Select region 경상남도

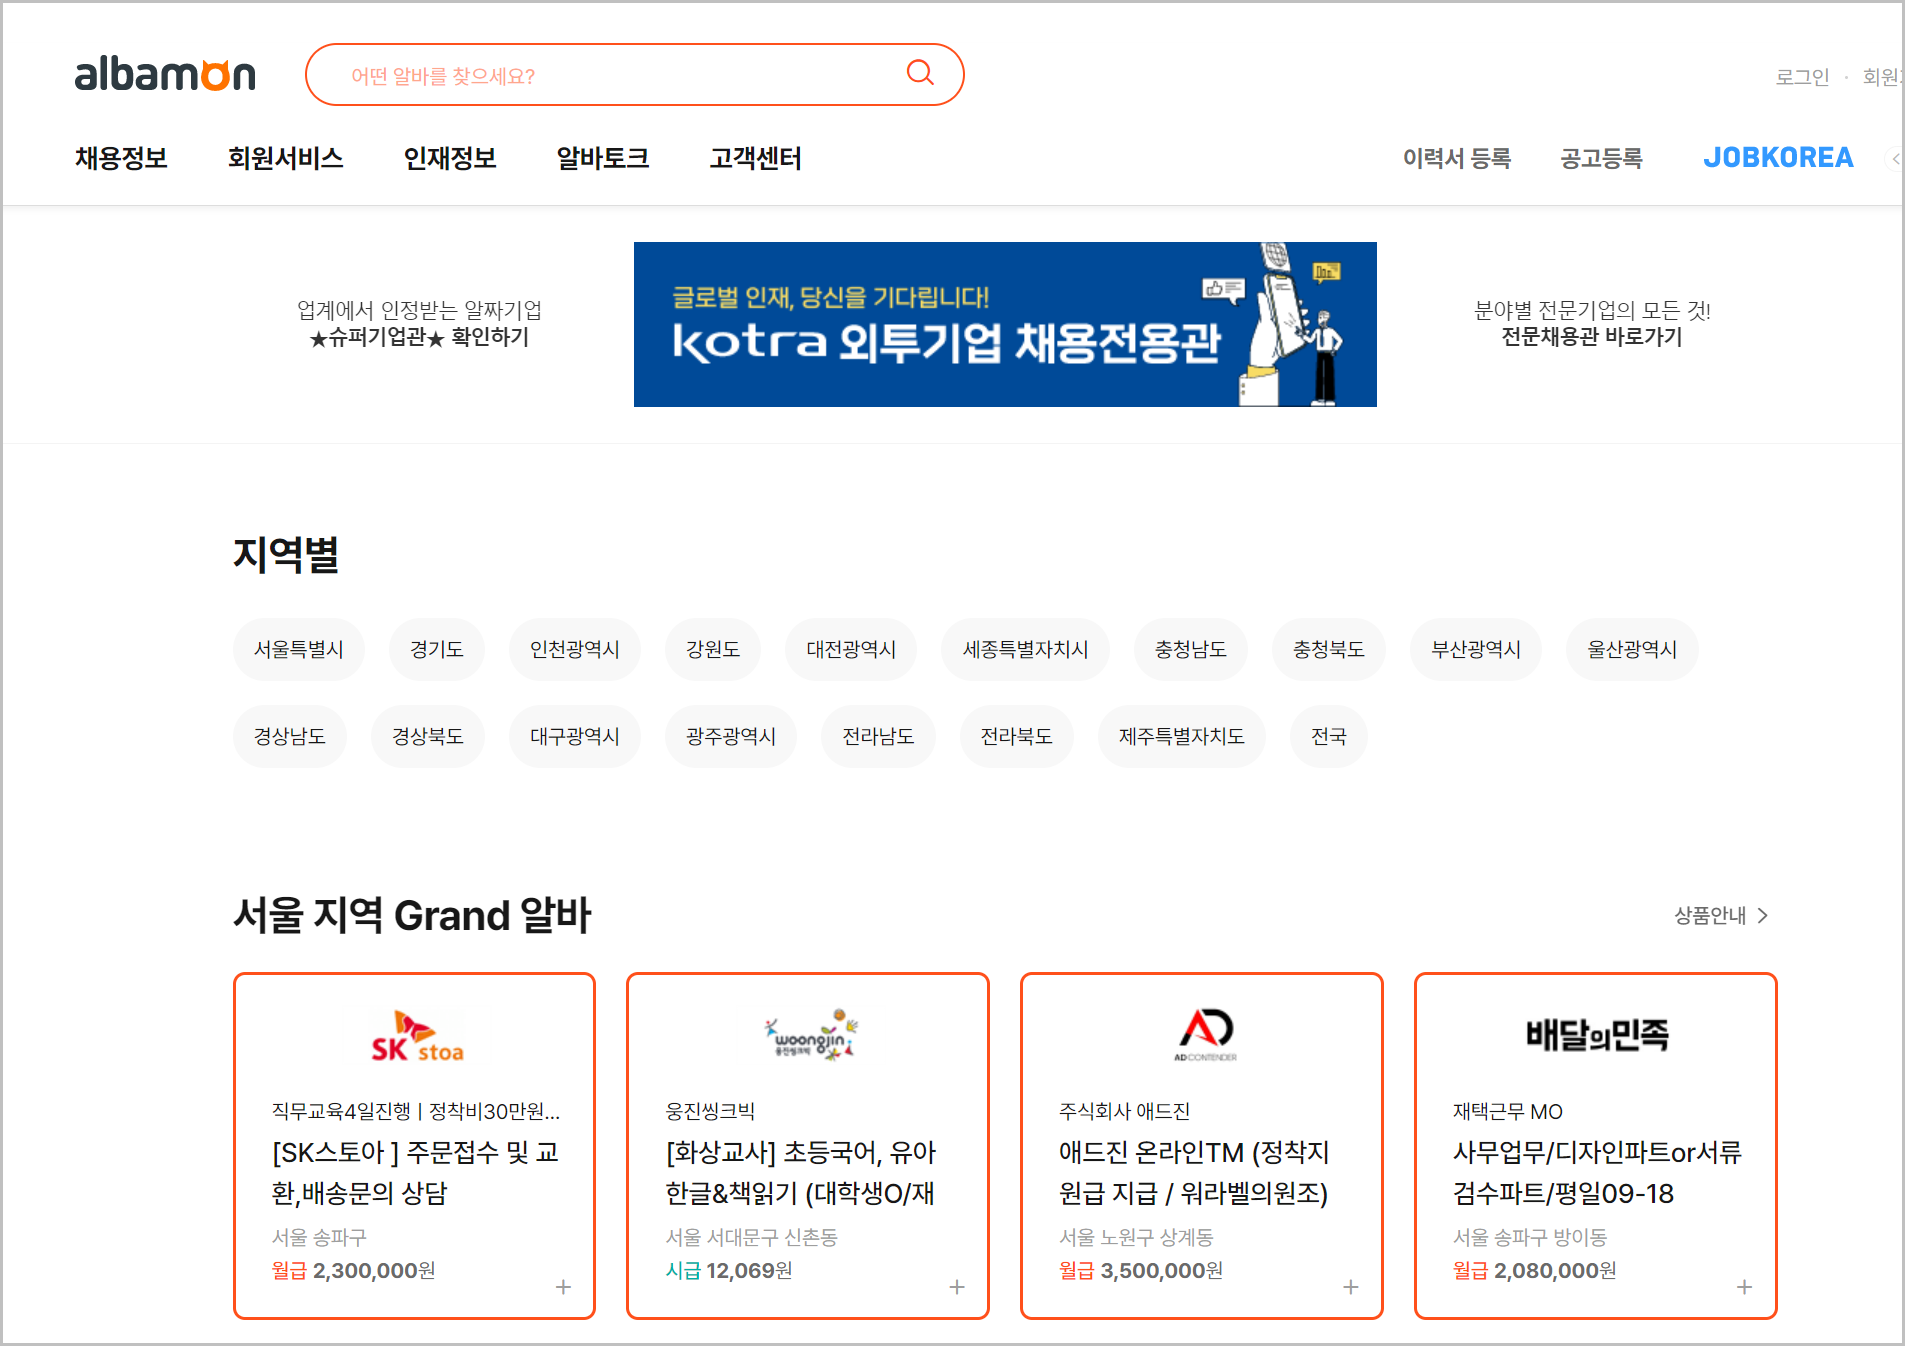[x=290, y=737]
